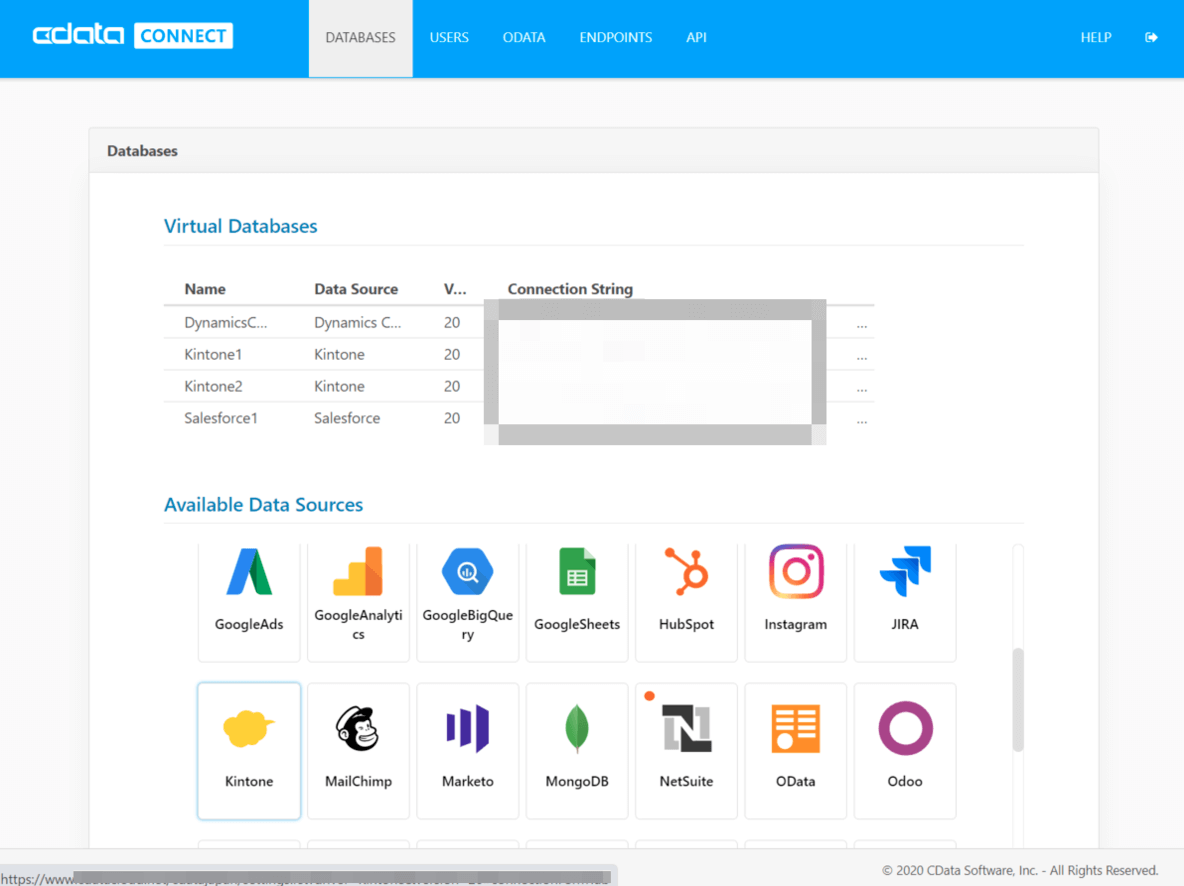
Task: Open the Help link
Action: [1096, 38]
